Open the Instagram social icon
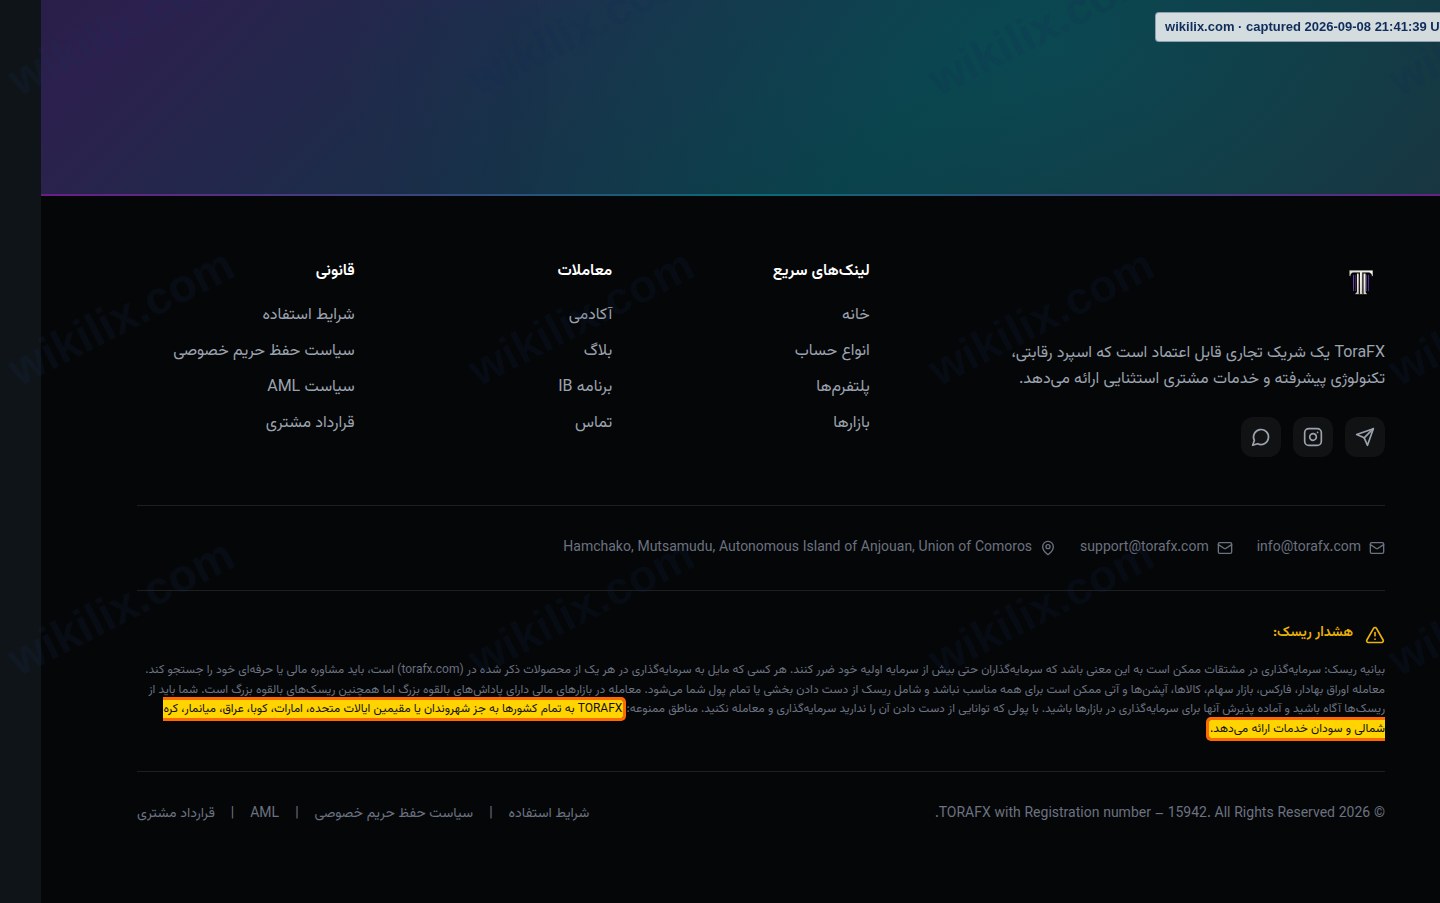 click(x=1313, y=437)
